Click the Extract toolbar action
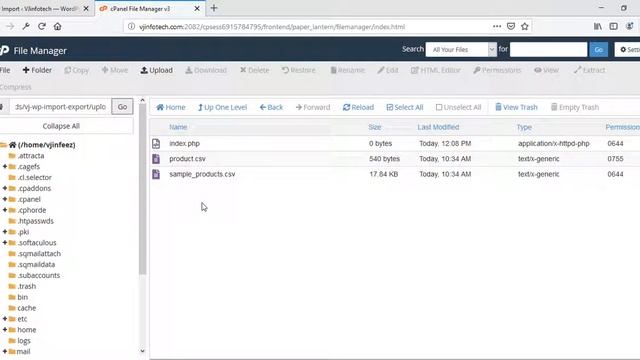The width and height of the screenshot is (640, 360). coord(589,70)
